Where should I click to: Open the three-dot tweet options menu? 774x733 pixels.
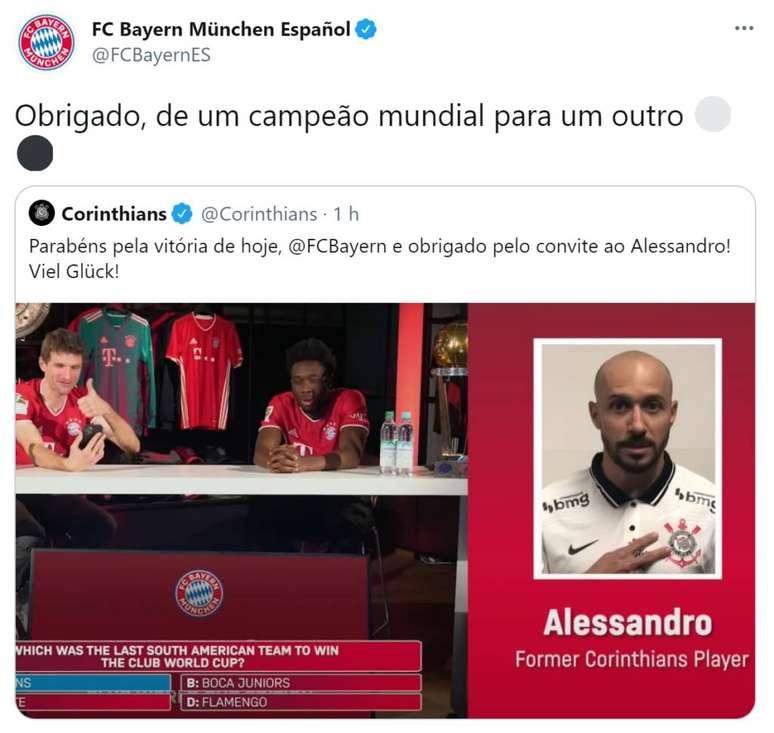pos(744,28)
